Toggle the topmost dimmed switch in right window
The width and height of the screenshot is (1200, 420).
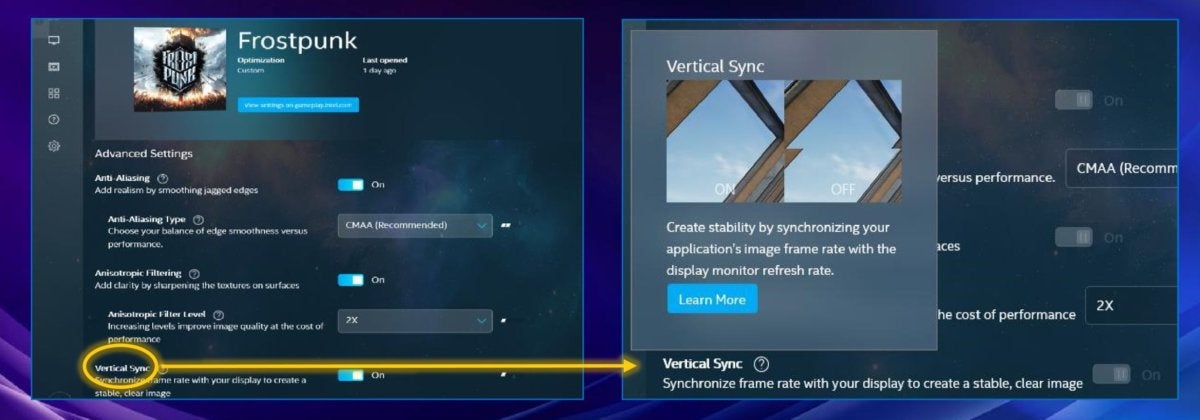(x=1074, y=100)
